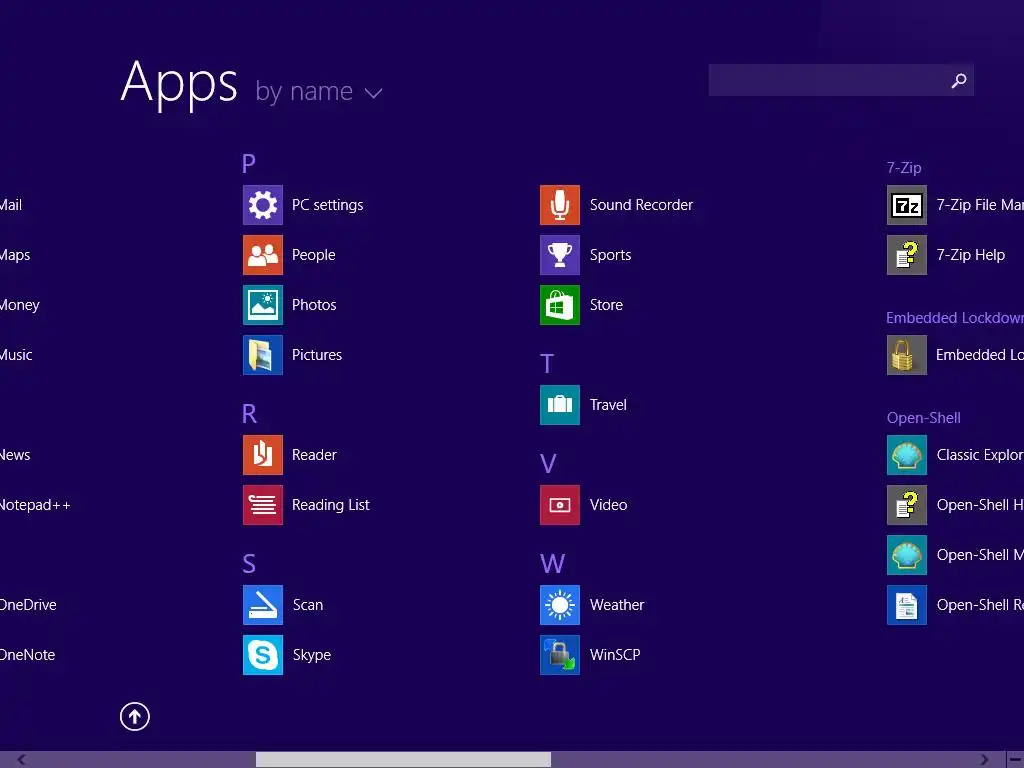1024x768 pixels.
Task: Open the Pictures folder icon
Action: coord(263,355)
